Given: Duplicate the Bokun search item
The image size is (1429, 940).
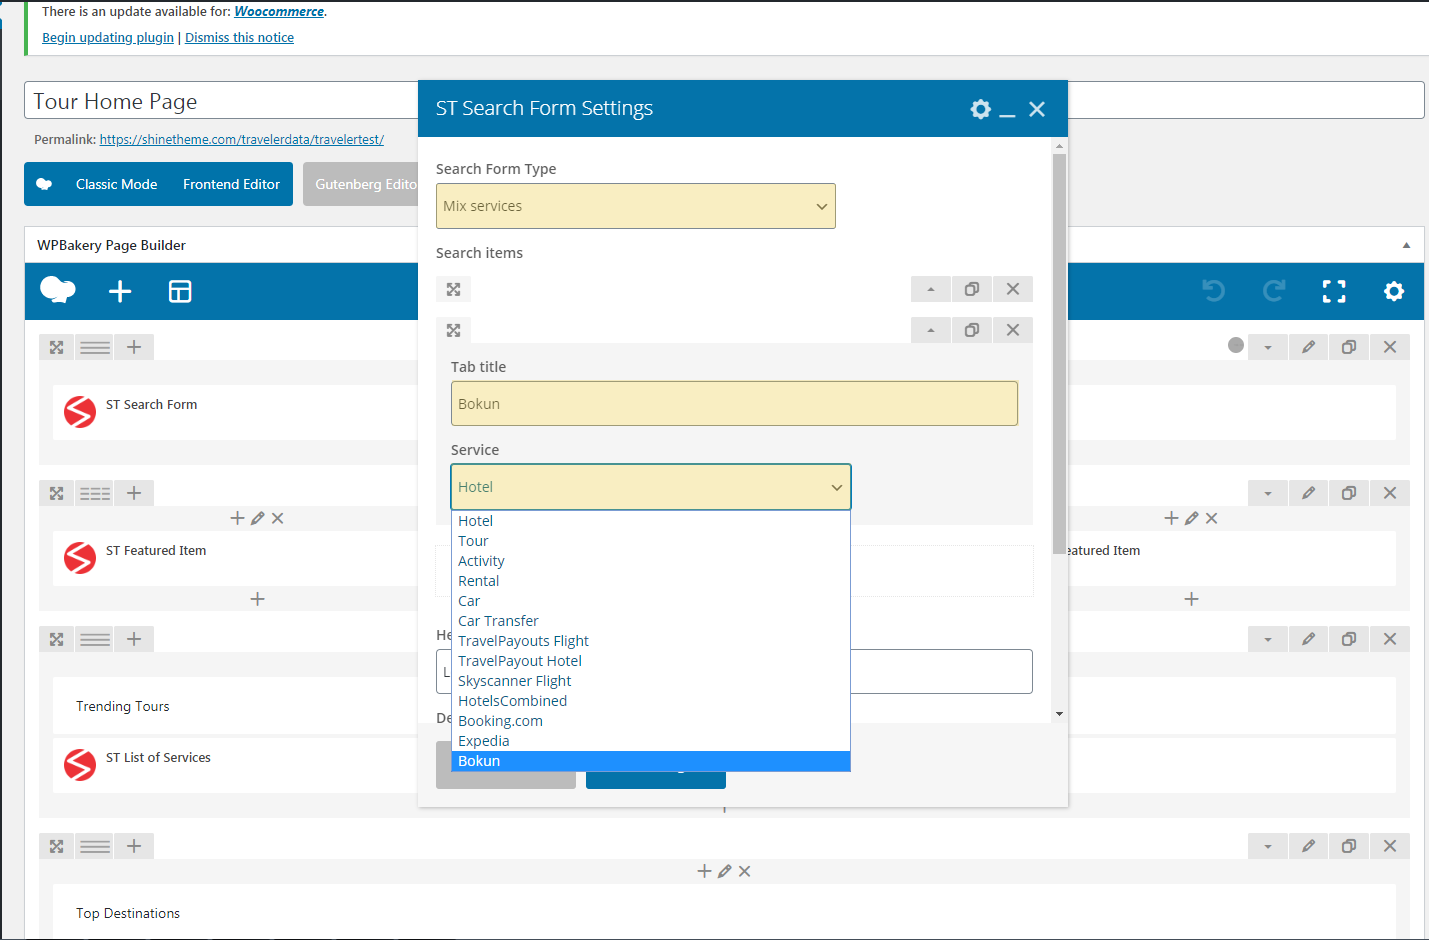Looking at the screenshot, I should pos(971,330).
